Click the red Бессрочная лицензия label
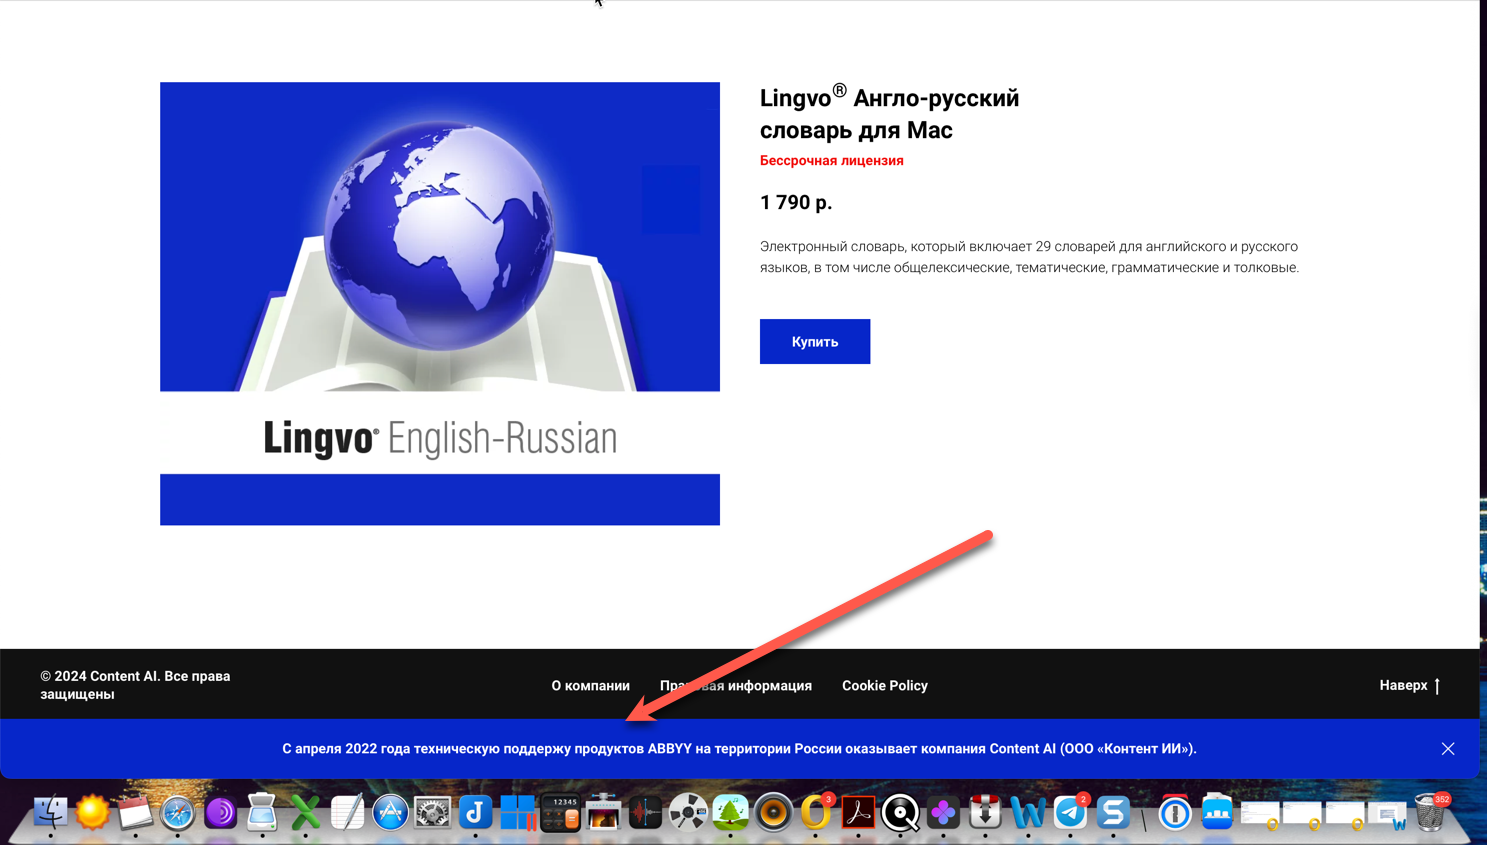The height and width of the screenshot is (845, 1487). 832,161
